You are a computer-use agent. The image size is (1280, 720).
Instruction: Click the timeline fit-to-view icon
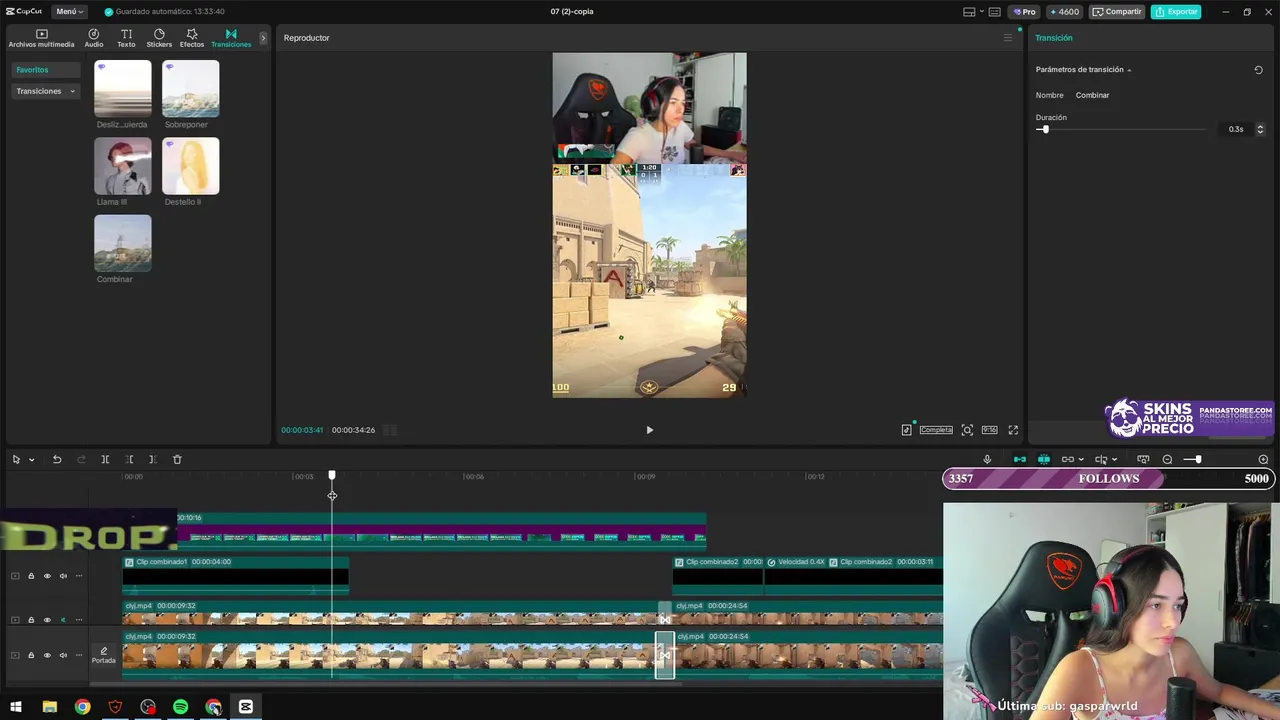point(1143,460)
